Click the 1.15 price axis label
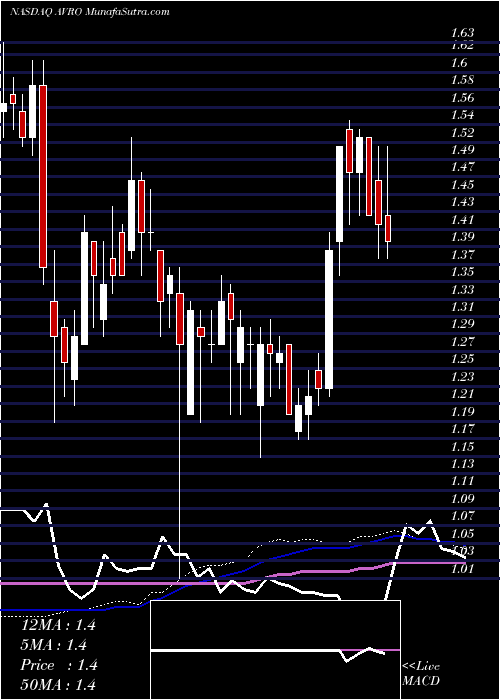Viewport: 500px width, 700px height. pyautogui.click(x=462, y=446)
